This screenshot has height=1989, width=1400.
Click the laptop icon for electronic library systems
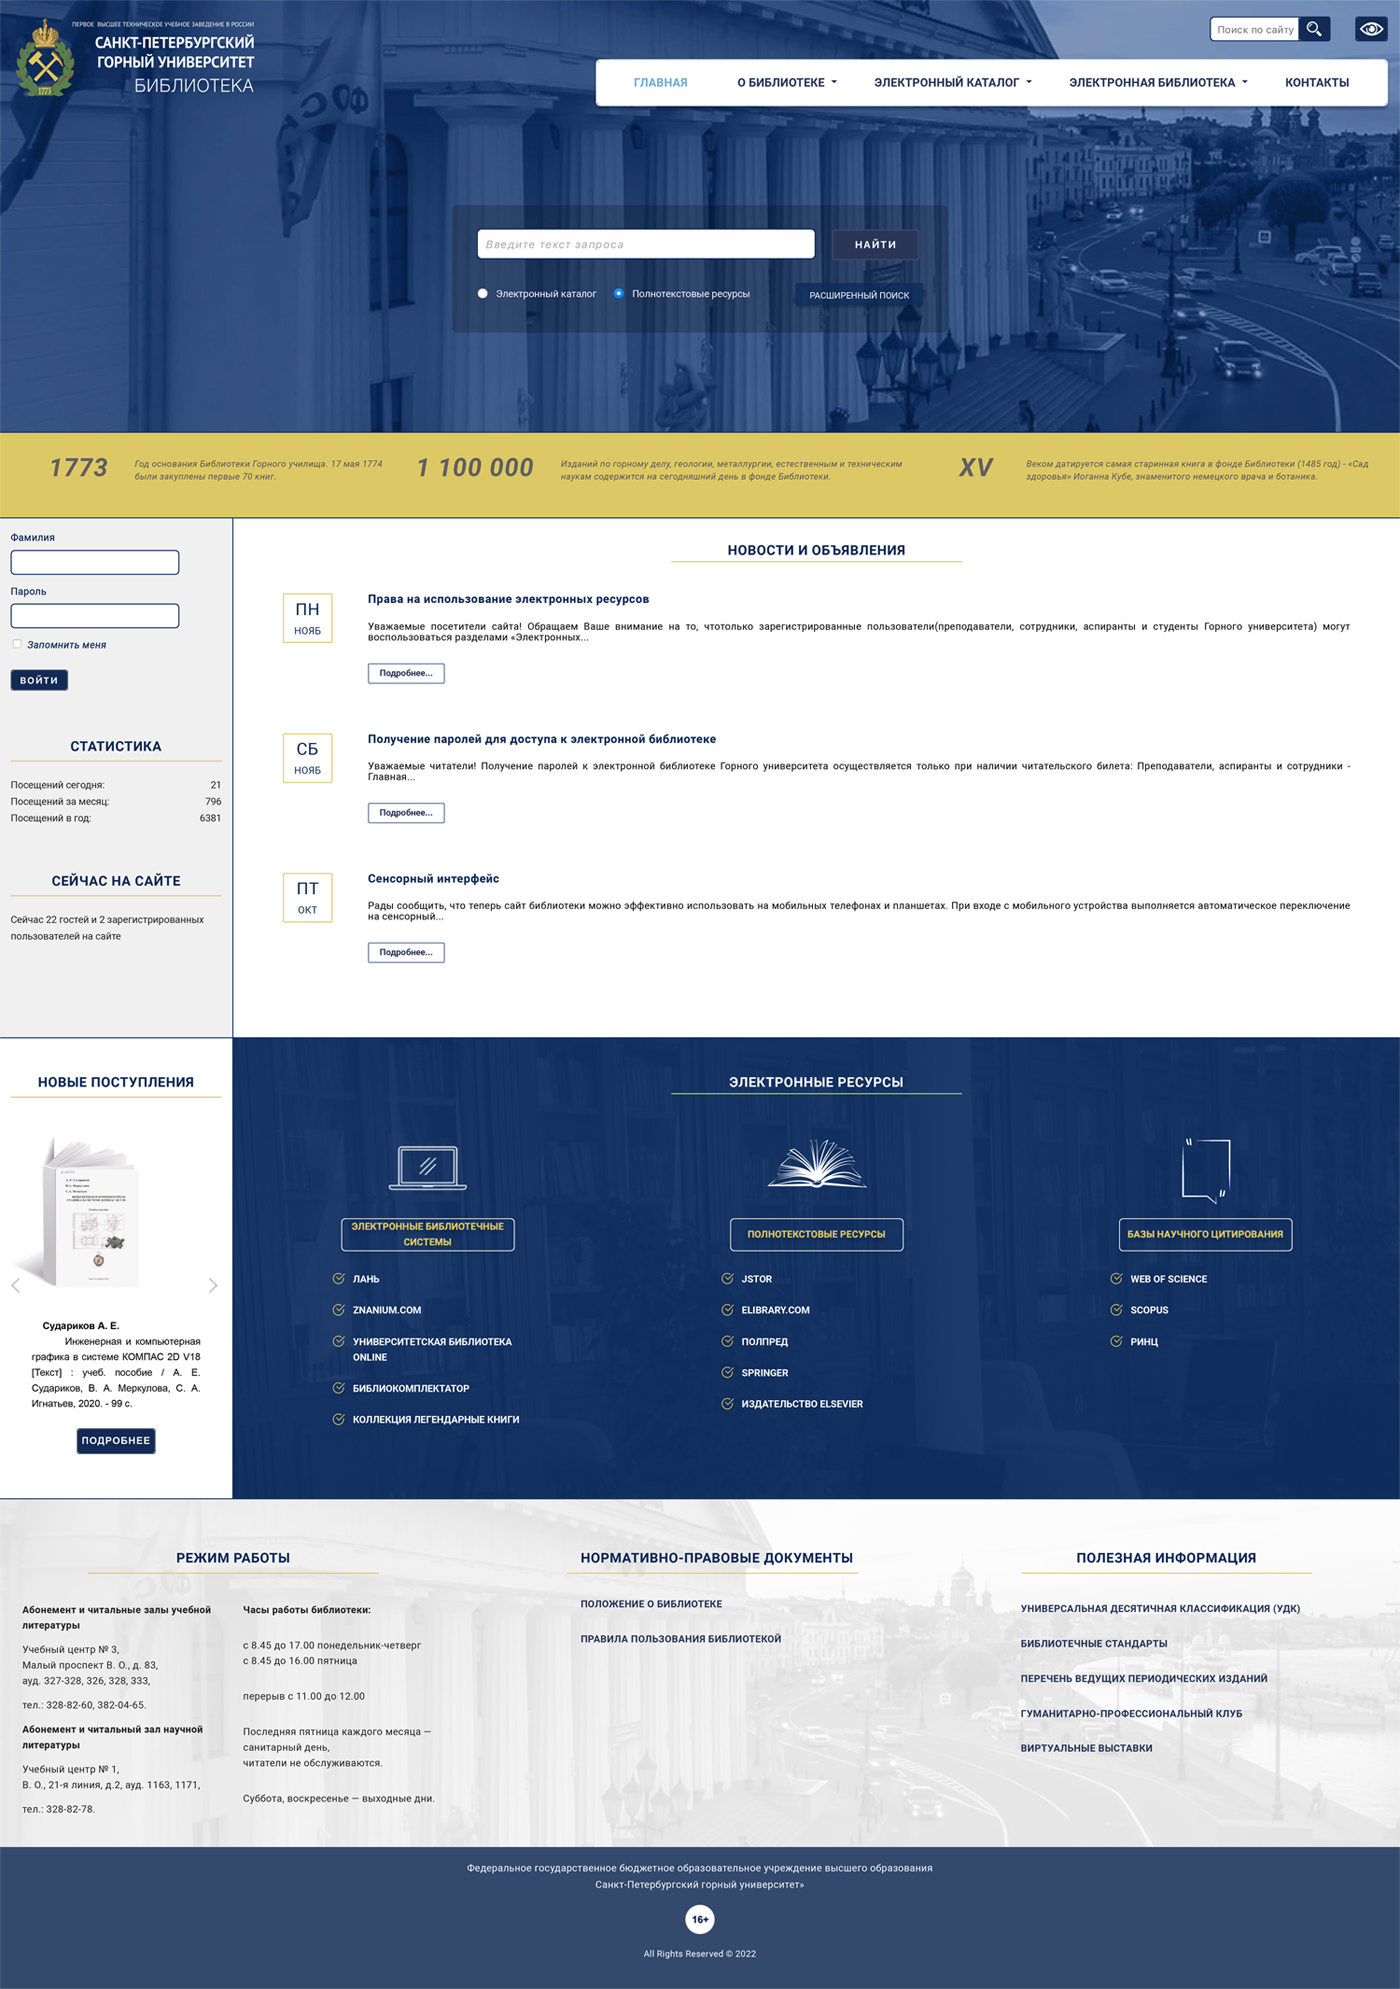click(x=427, y=1167)
